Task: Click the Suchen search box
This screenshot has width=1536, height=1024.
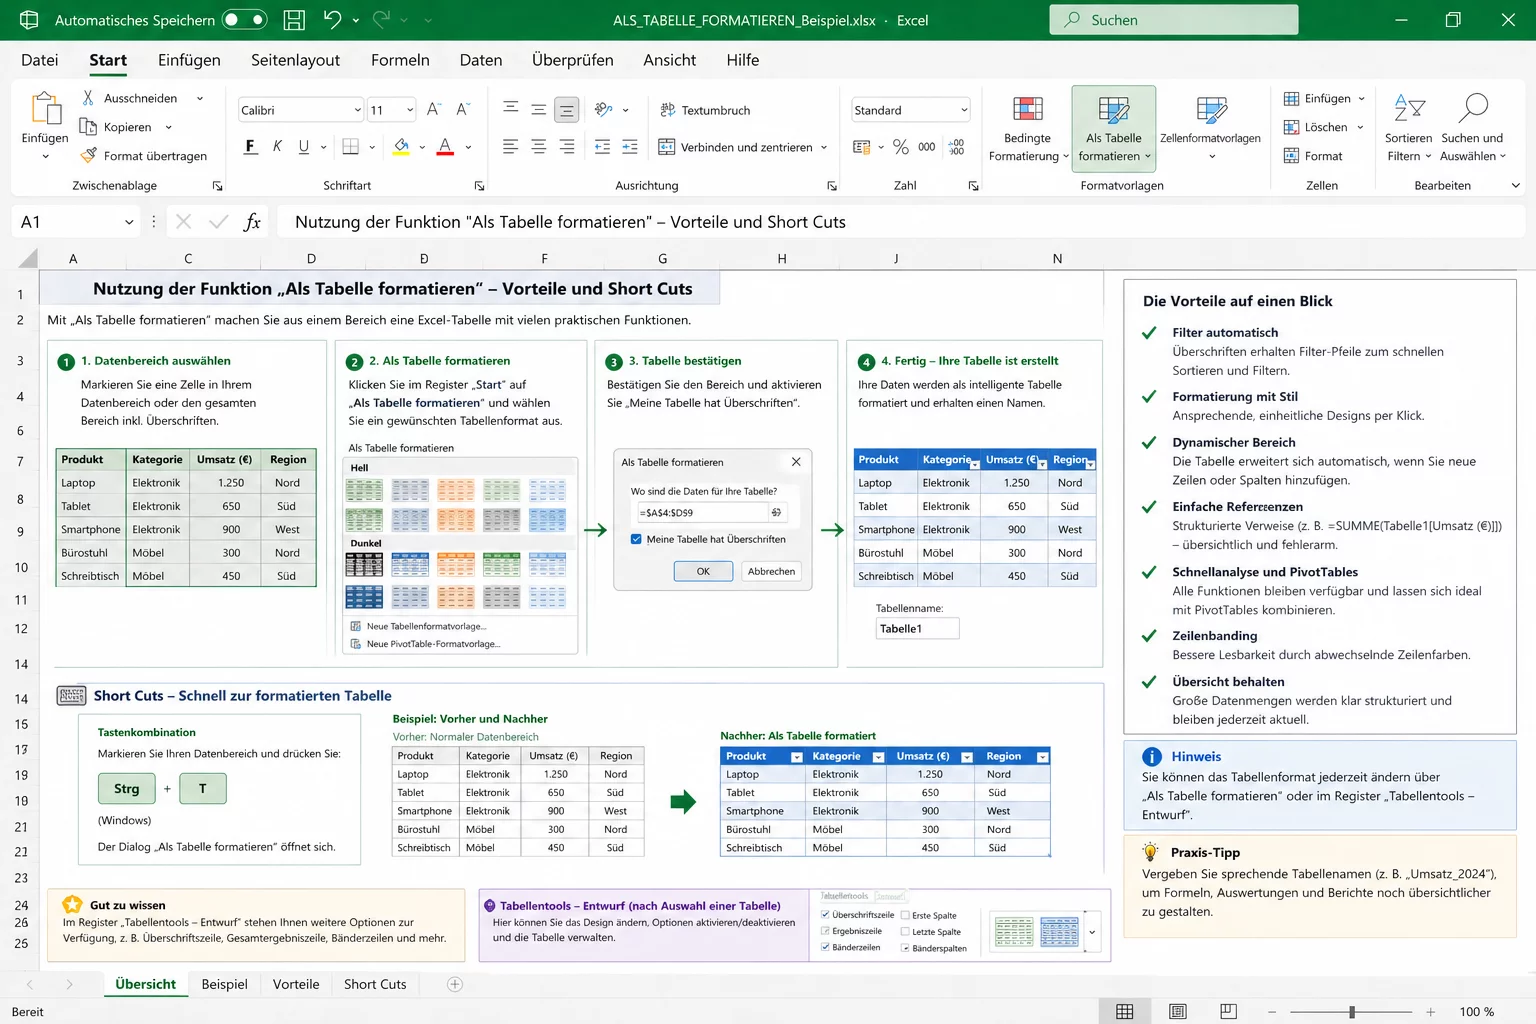Action: pyautogui.click(x=1173, y=20)
